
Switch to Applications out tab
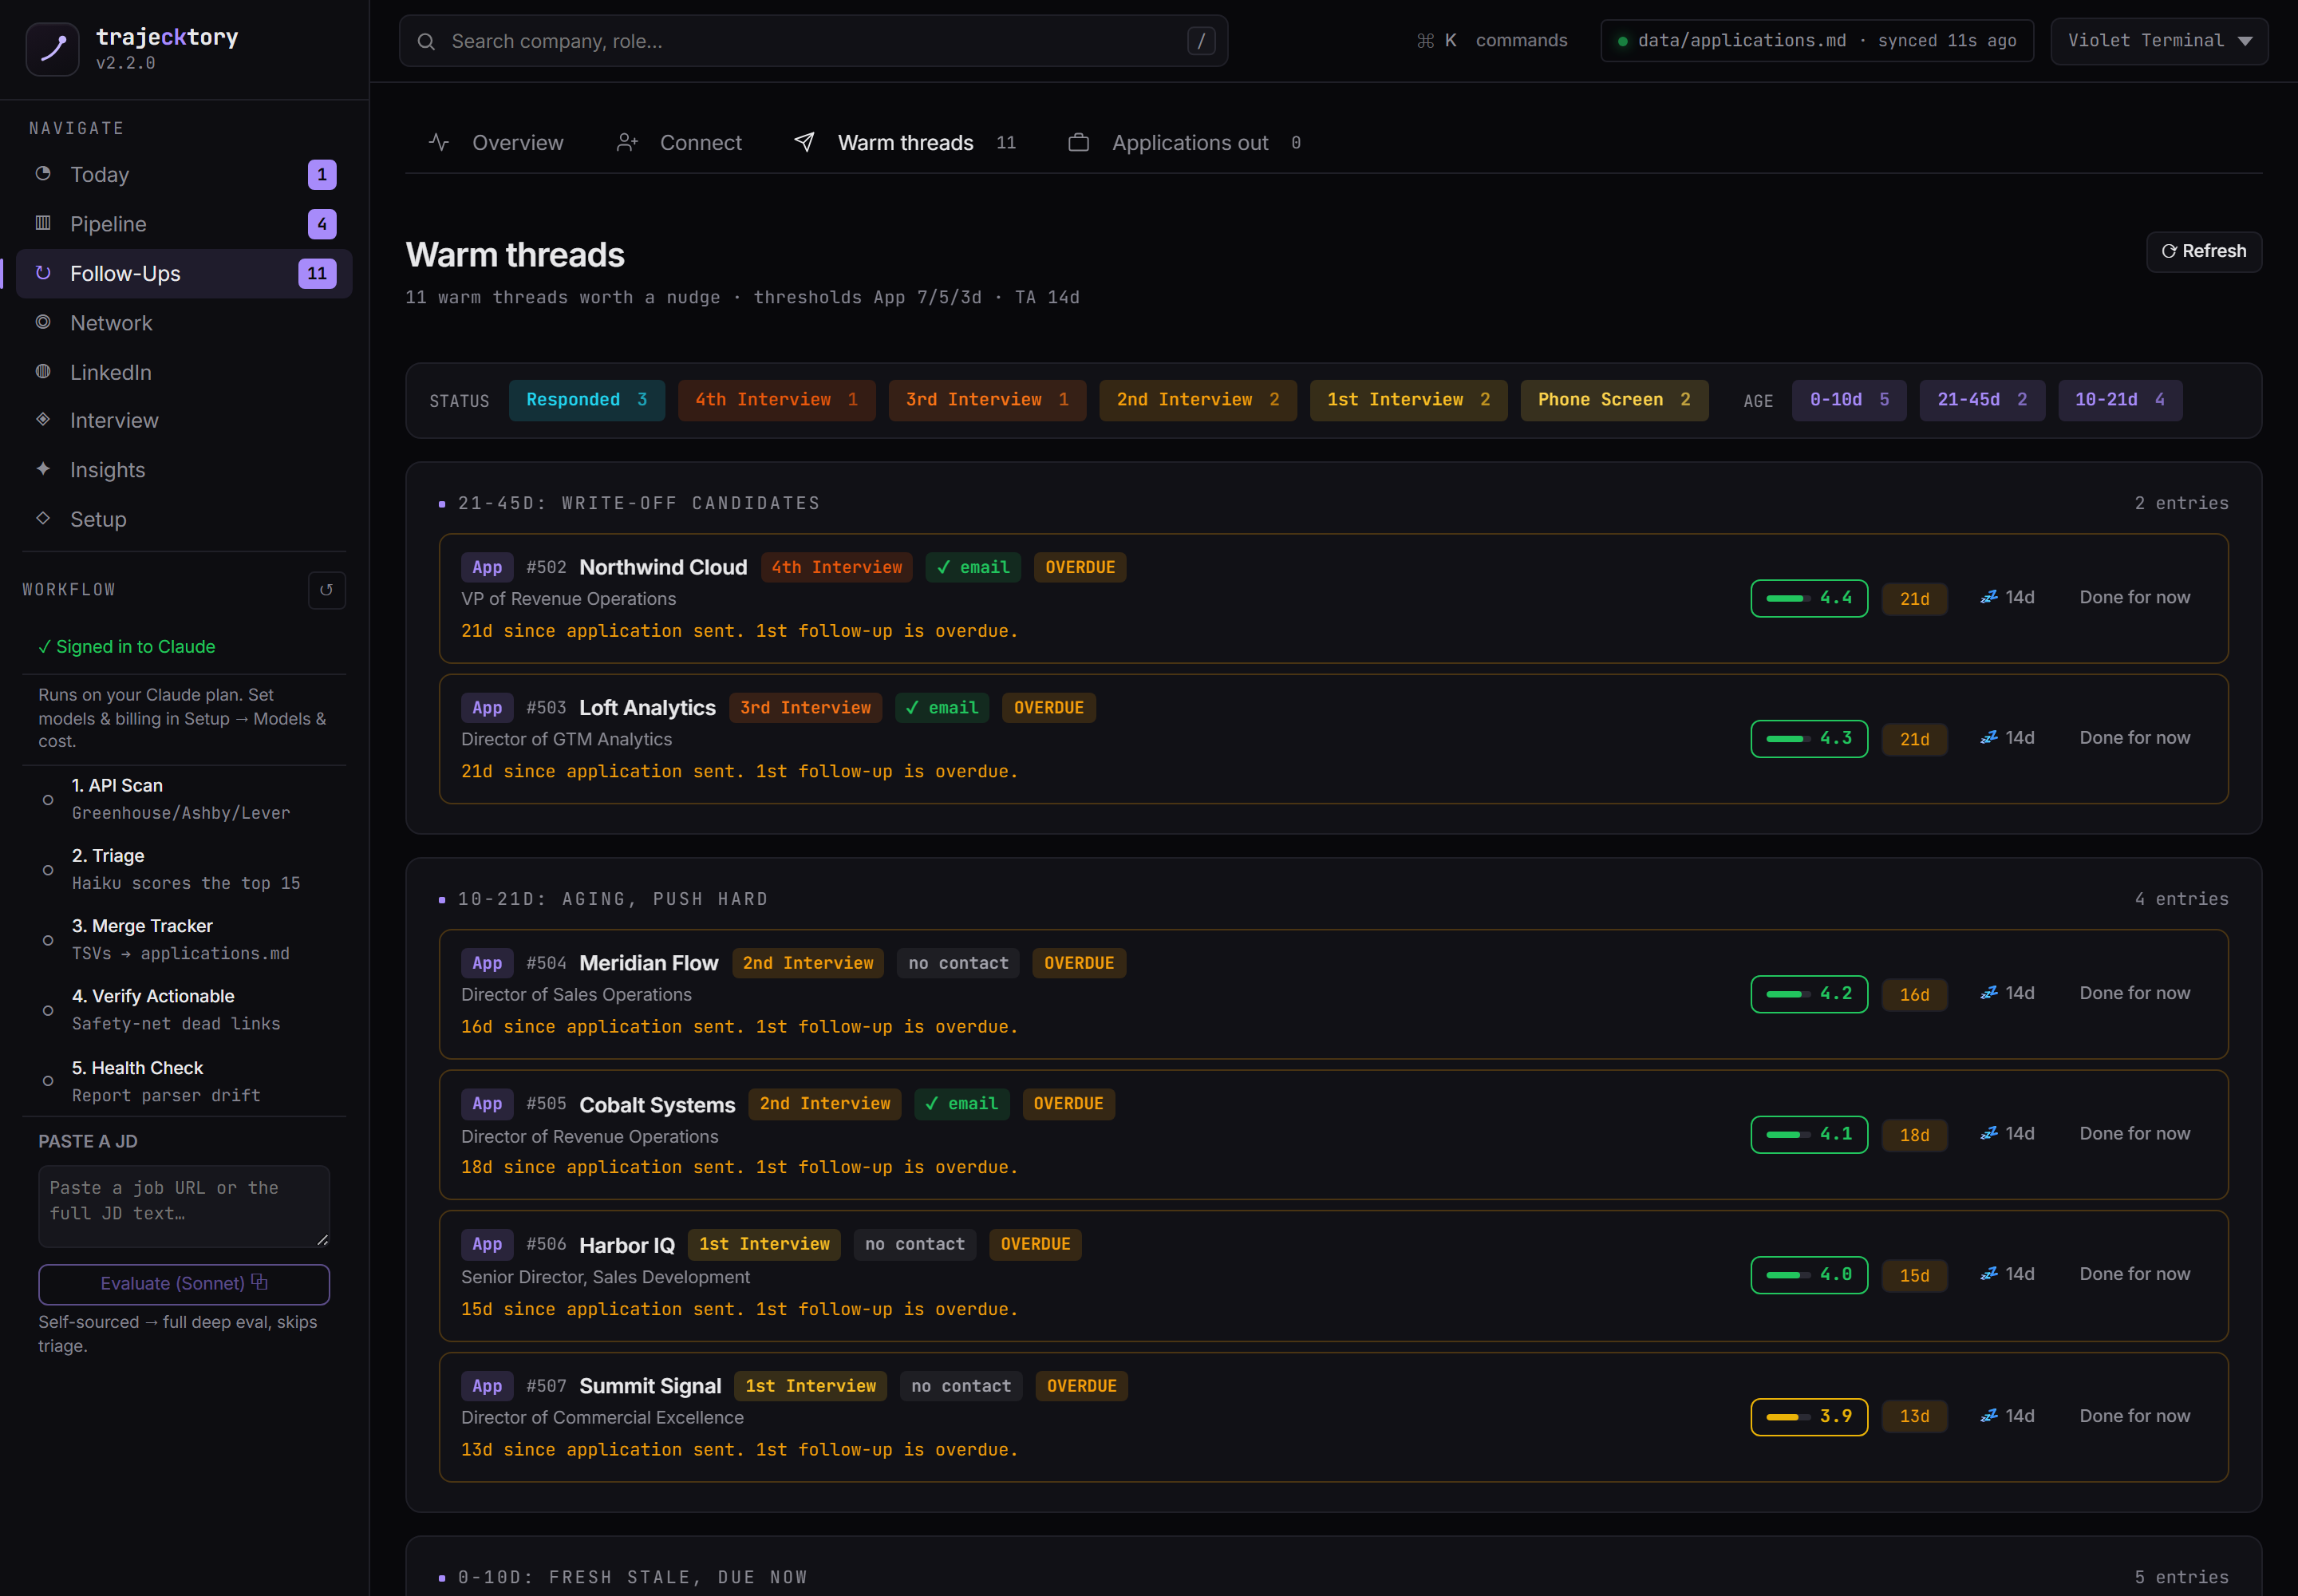(1184, 143)
